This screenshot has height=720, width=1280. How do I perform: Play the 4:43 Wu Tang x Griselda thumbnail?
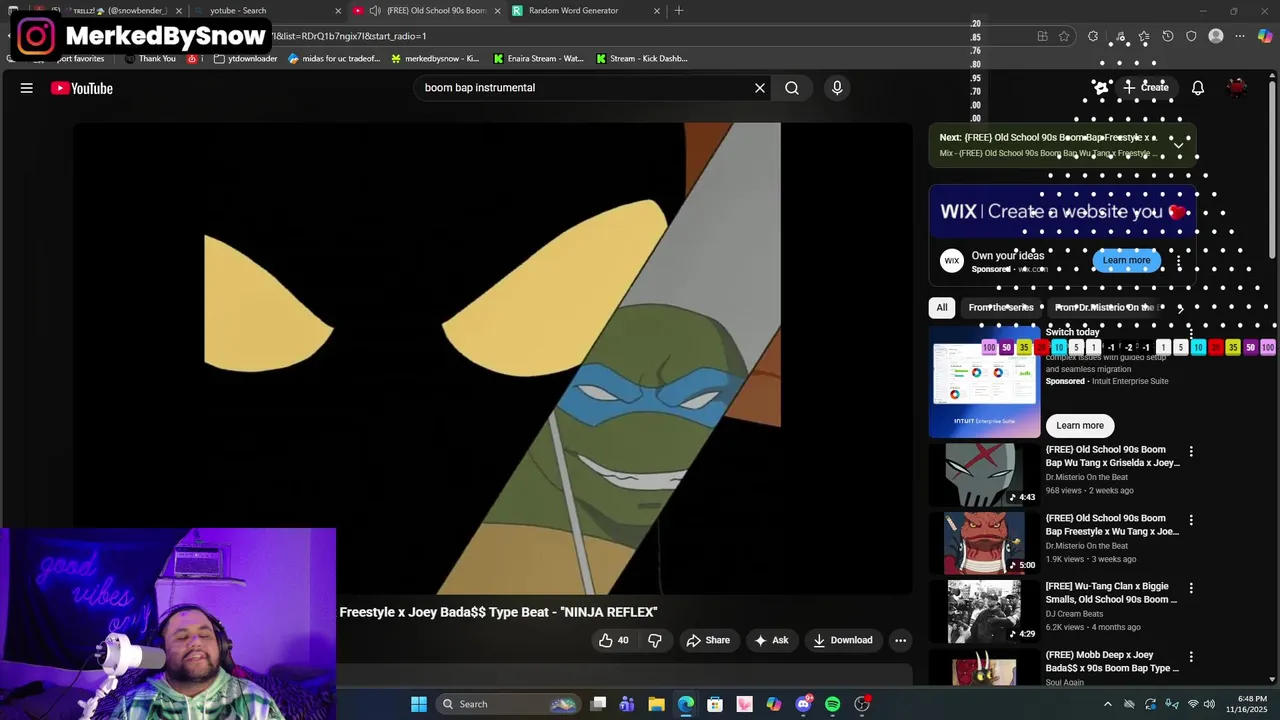click(x=984, y=474)
